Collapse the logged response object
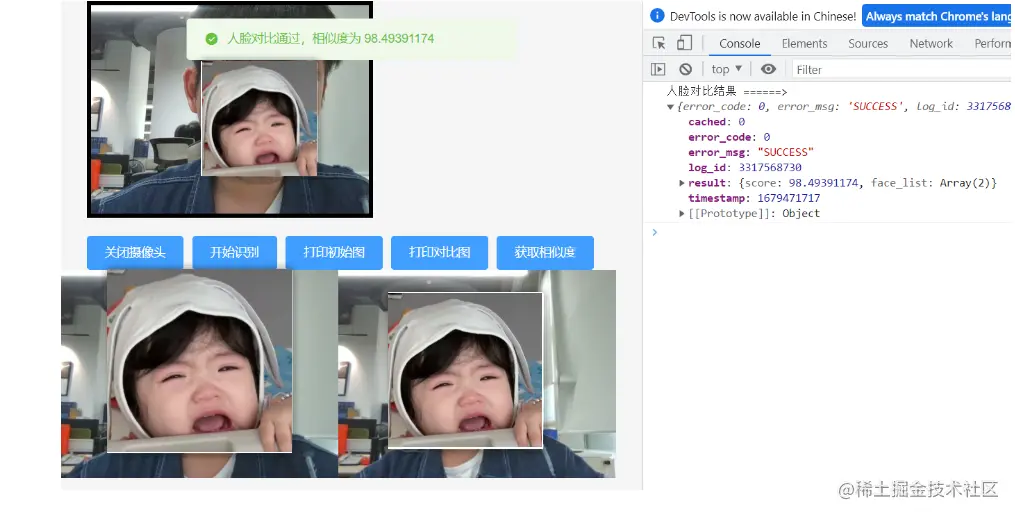 [x=671, y=107]
